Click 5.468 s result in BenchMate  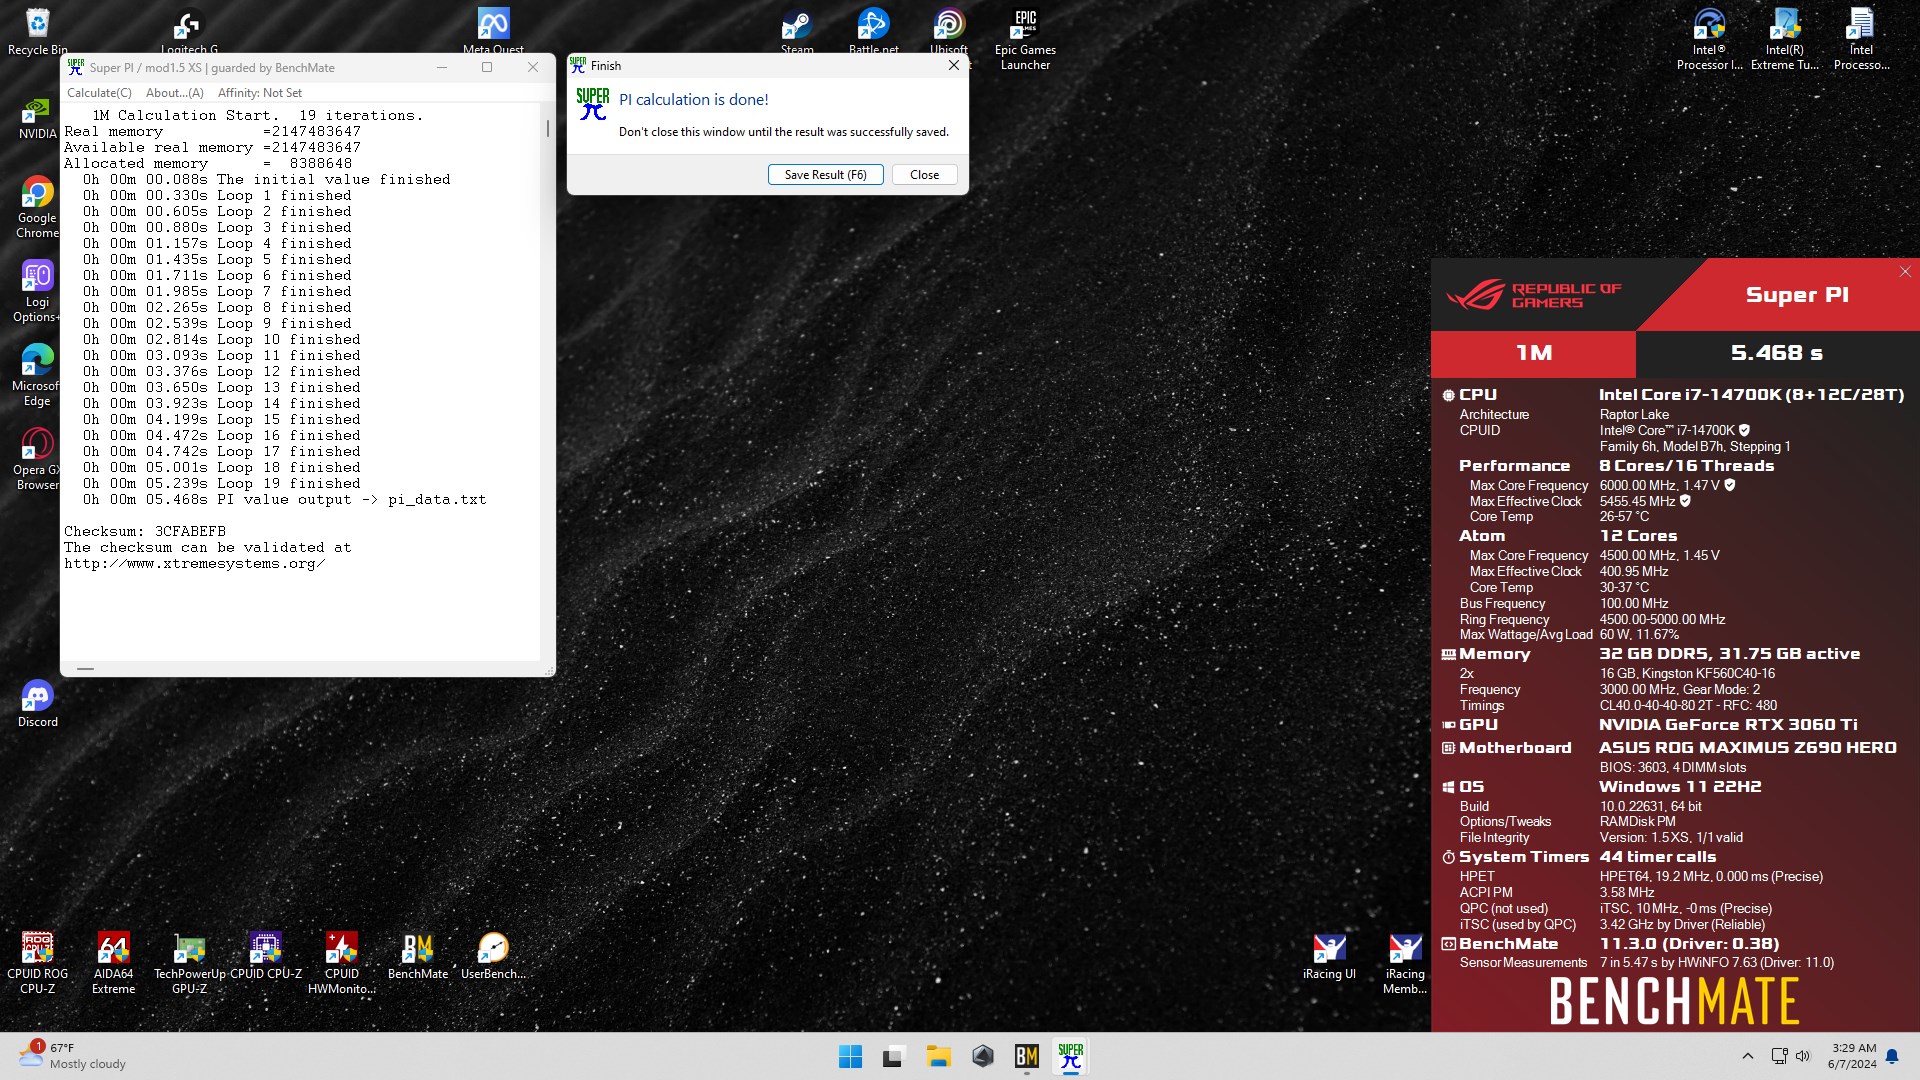1776,353
